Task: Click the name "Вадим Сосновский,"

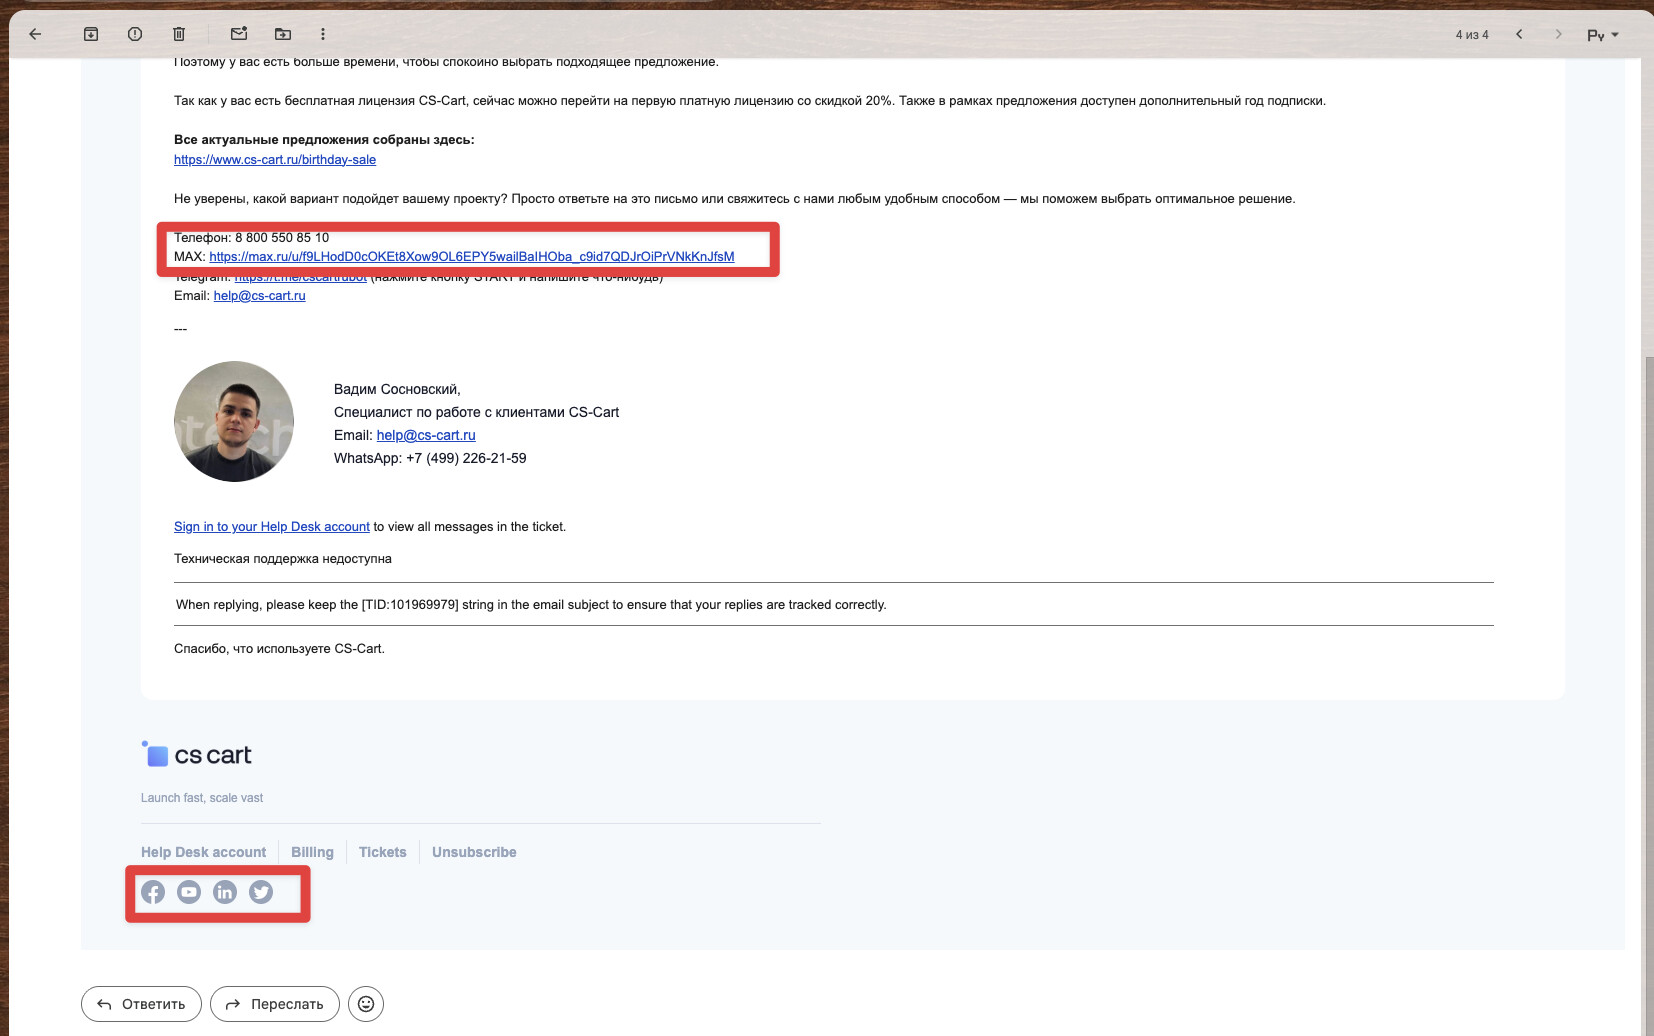Action: click(397, 389)
